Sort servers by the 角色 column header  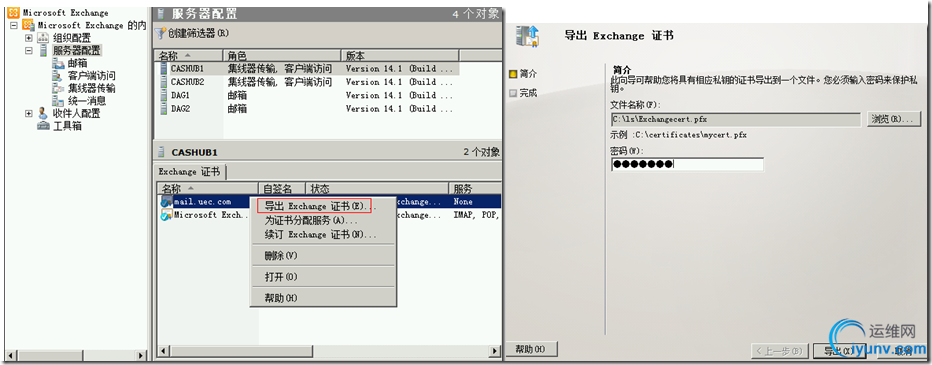pos(282,55)
